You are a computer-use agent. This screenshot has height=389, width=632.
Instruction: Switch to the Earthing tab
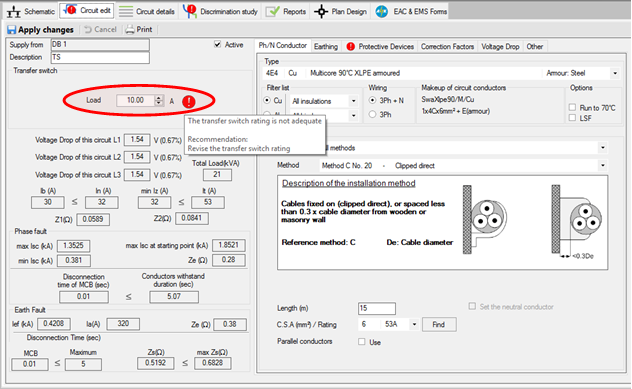pyautogui.click(x=326, y=46)
